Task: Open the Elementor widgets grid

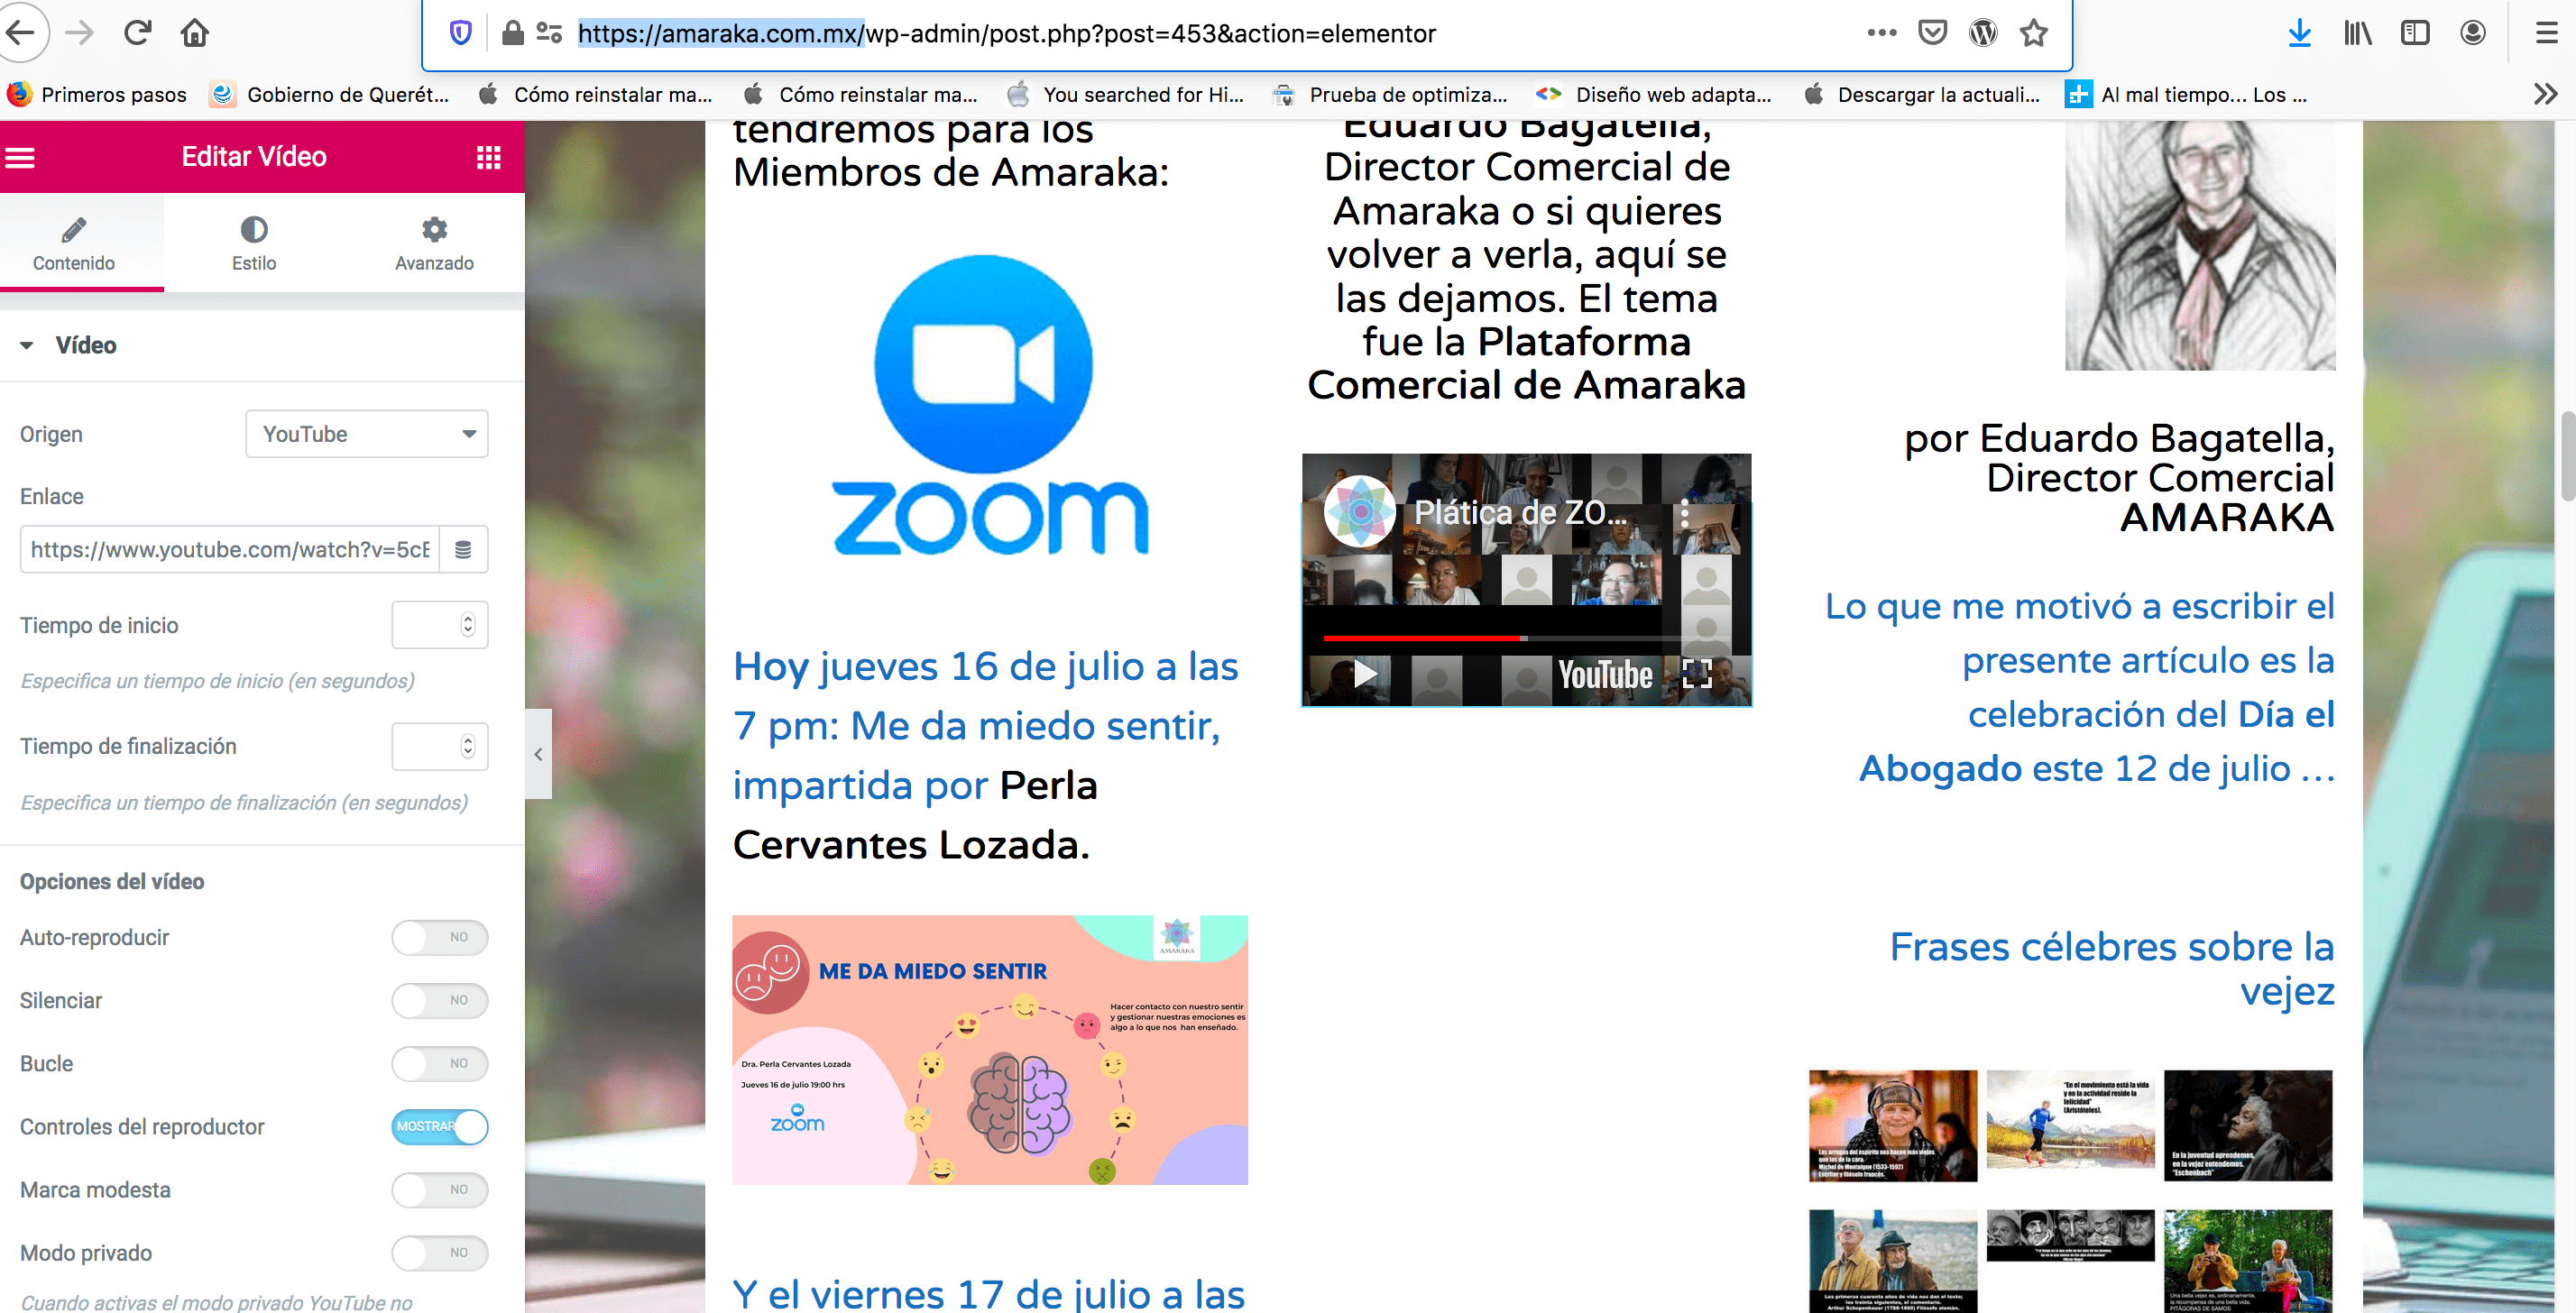Action: click(488, 157)
